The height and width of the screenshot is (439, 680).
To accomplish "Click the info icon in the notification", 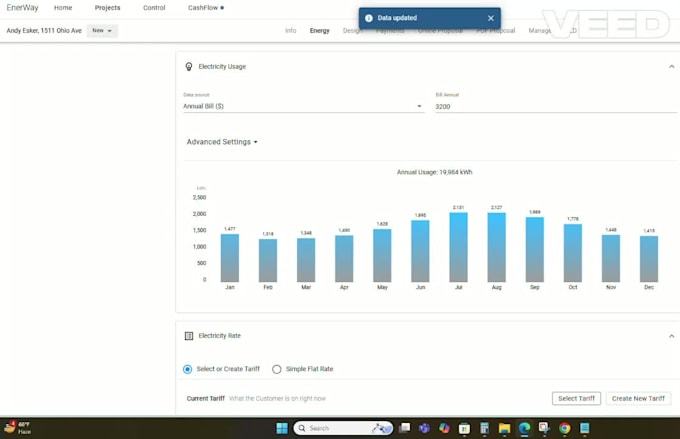I will (x=368, y=18).
